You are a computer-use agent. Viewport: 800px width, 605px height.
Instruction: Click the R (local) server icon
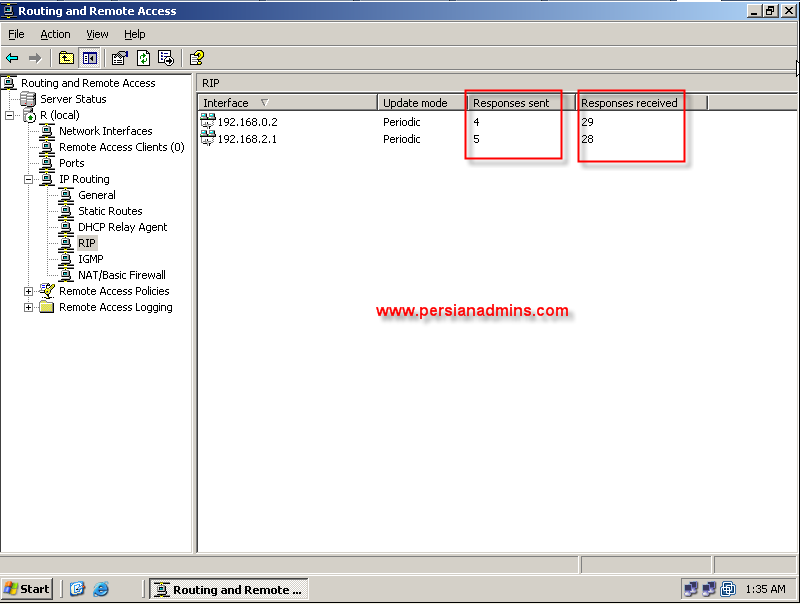tap(30, 115)
